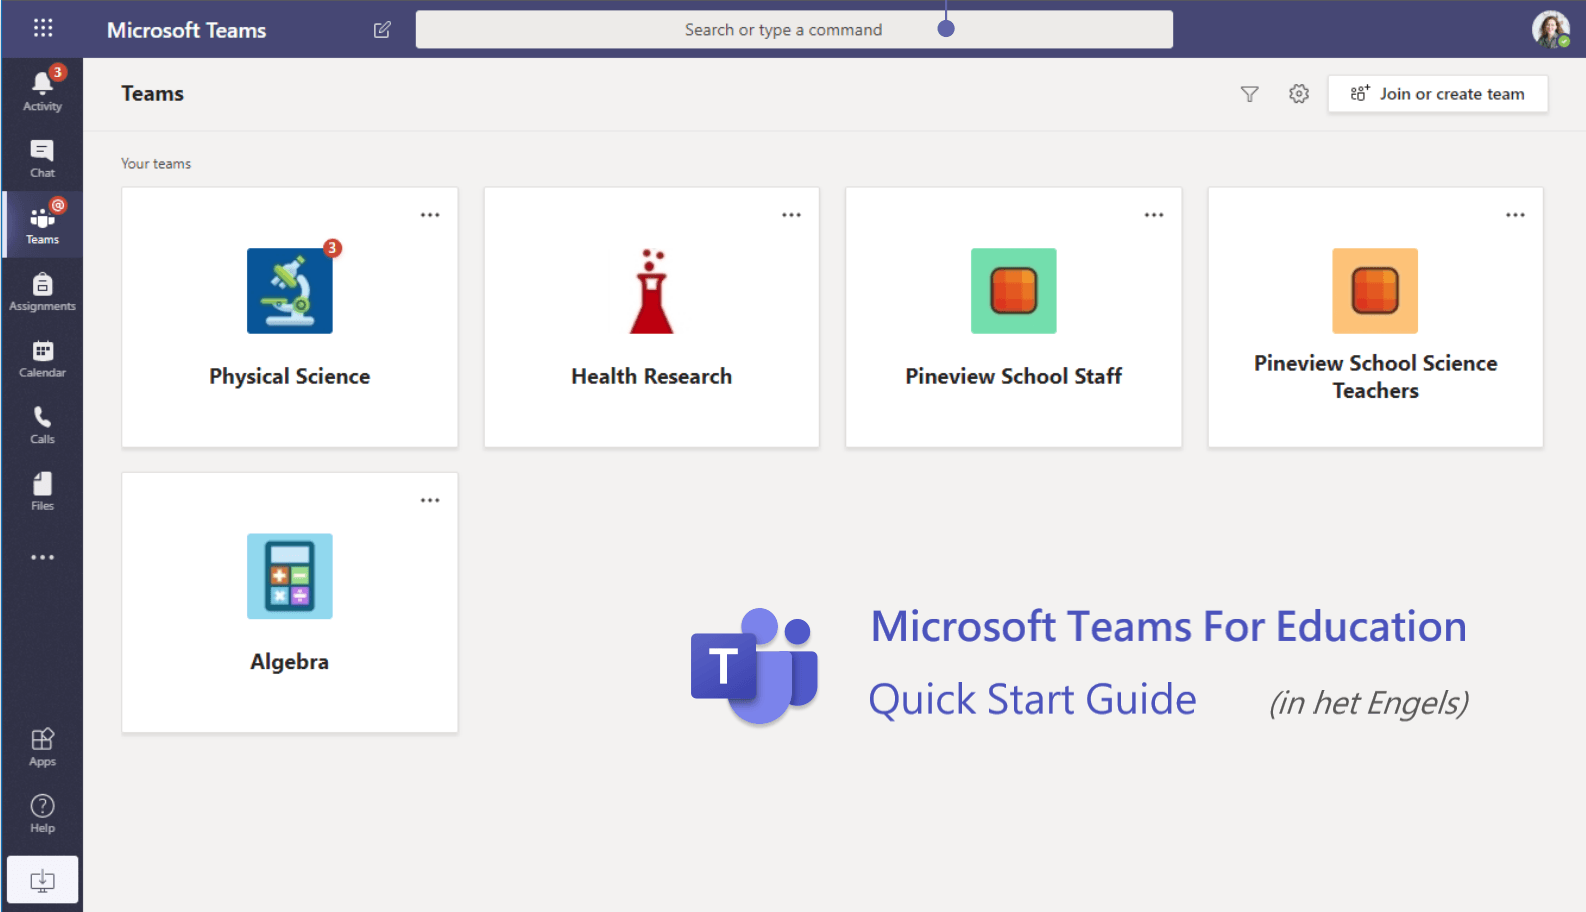Click the new chat compose icon
The image size is (1586, 912).
coord(382,30)
